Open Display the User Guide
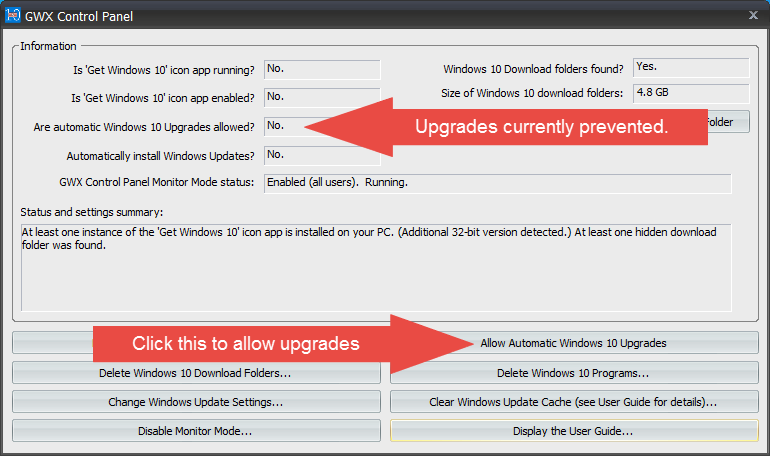 tap(574, 431)
